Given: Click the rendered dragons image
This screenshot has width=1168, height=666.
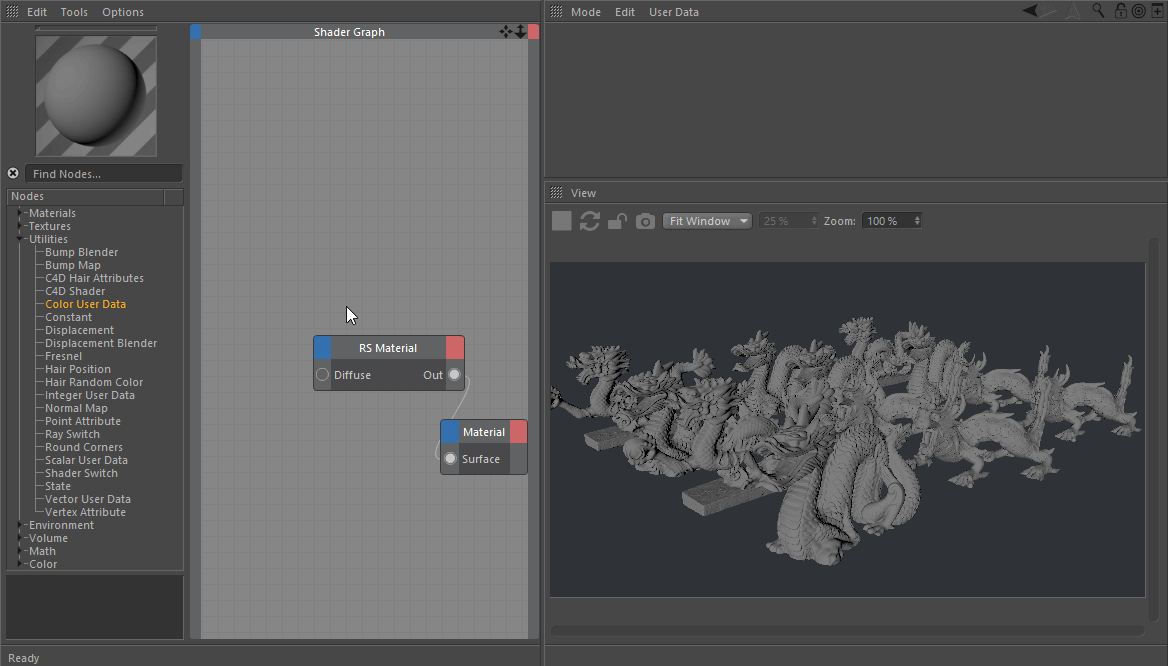Looking at the screenshot, I should click(847, 429).
